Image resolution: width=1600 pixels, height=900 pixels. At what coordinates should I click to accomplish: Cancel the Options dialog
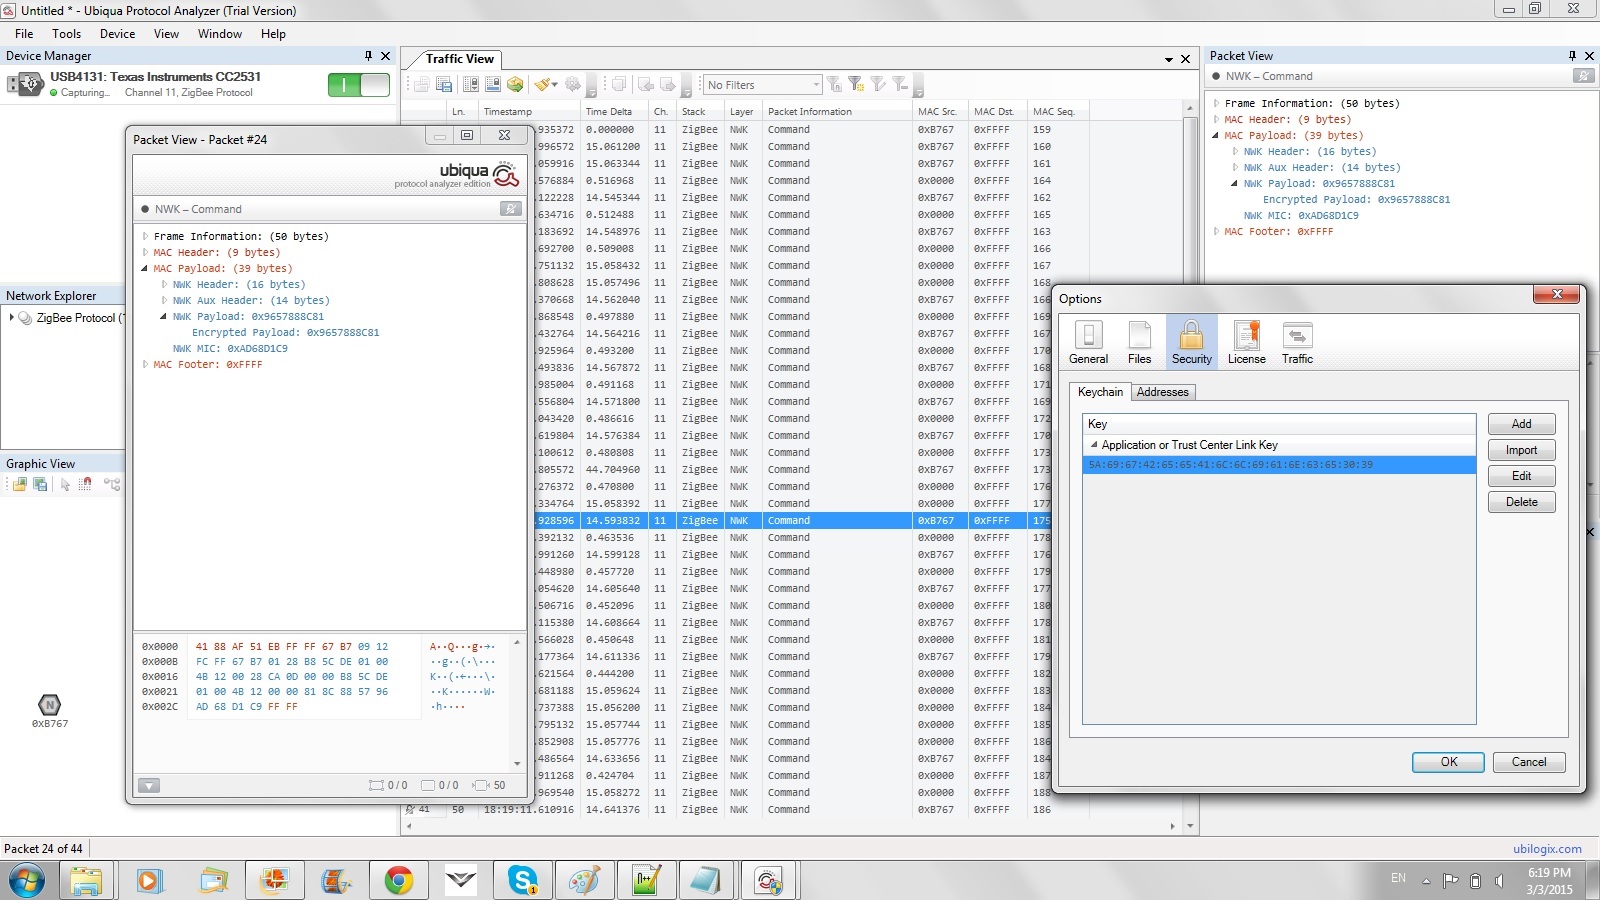[1528, 762]
